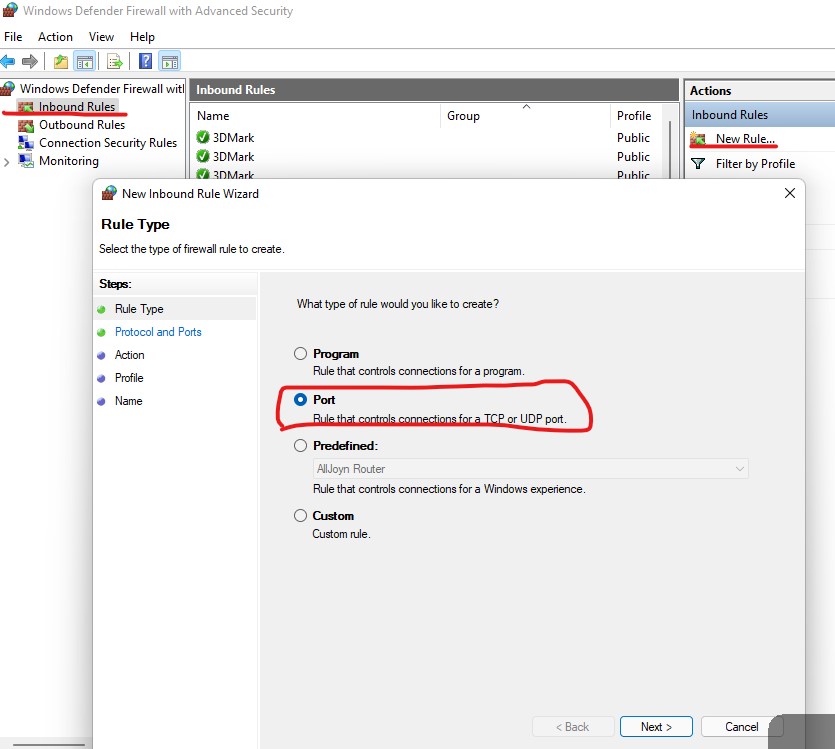Select Inbound Rules in the tree

(x=77, y=106)
